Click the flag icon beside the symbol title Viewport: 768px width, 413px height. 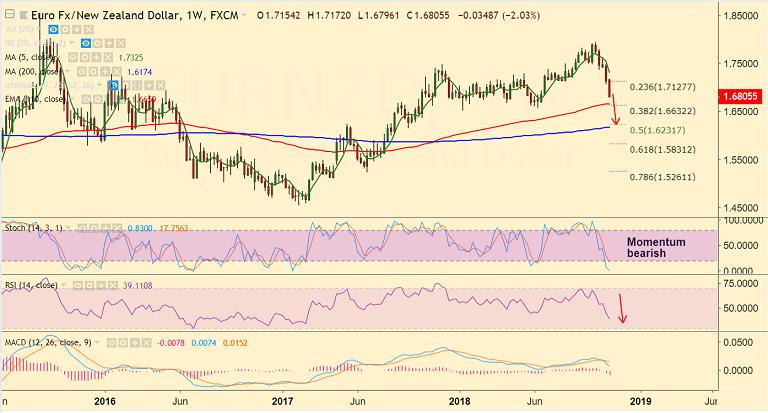pos(24,15)
